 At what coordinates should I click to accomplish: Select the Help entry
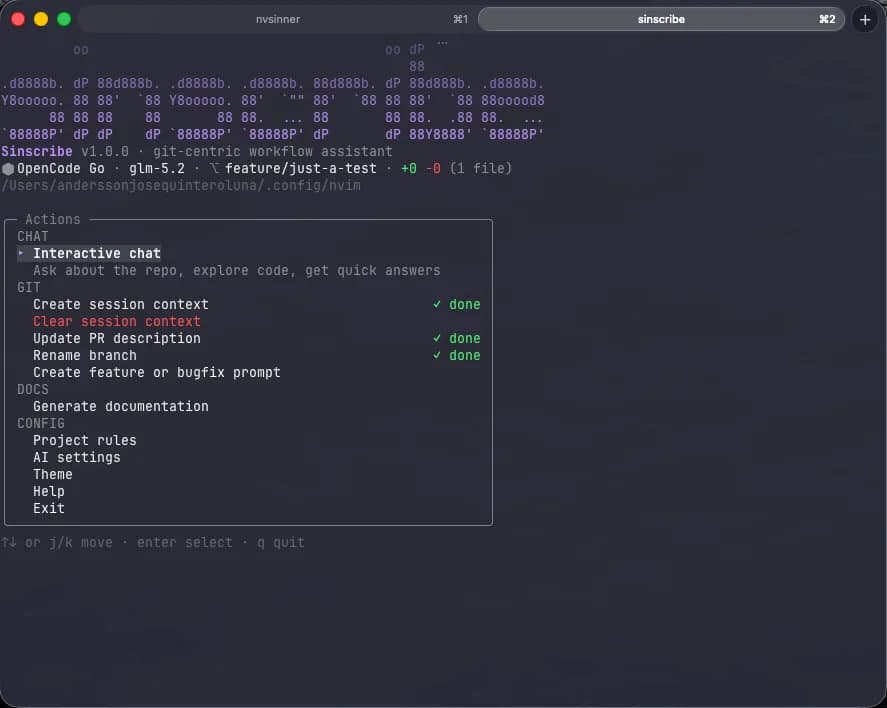click(49, 491)
